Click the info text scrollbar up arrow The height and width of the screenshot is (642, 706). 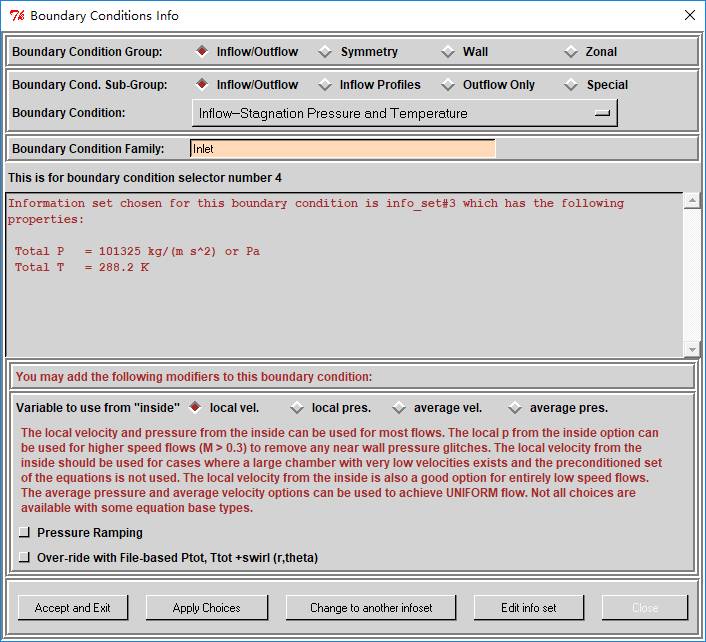[x=692, y=201]
